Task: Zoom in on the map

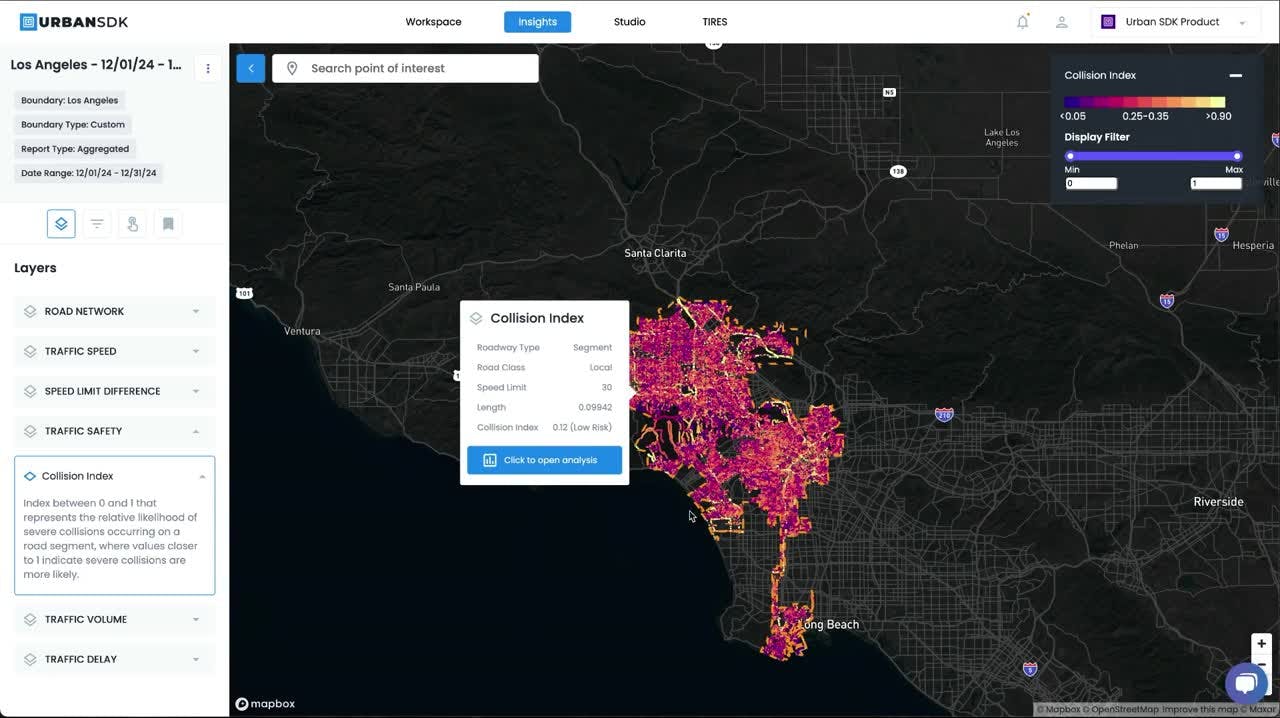Action: [1261, 644]
